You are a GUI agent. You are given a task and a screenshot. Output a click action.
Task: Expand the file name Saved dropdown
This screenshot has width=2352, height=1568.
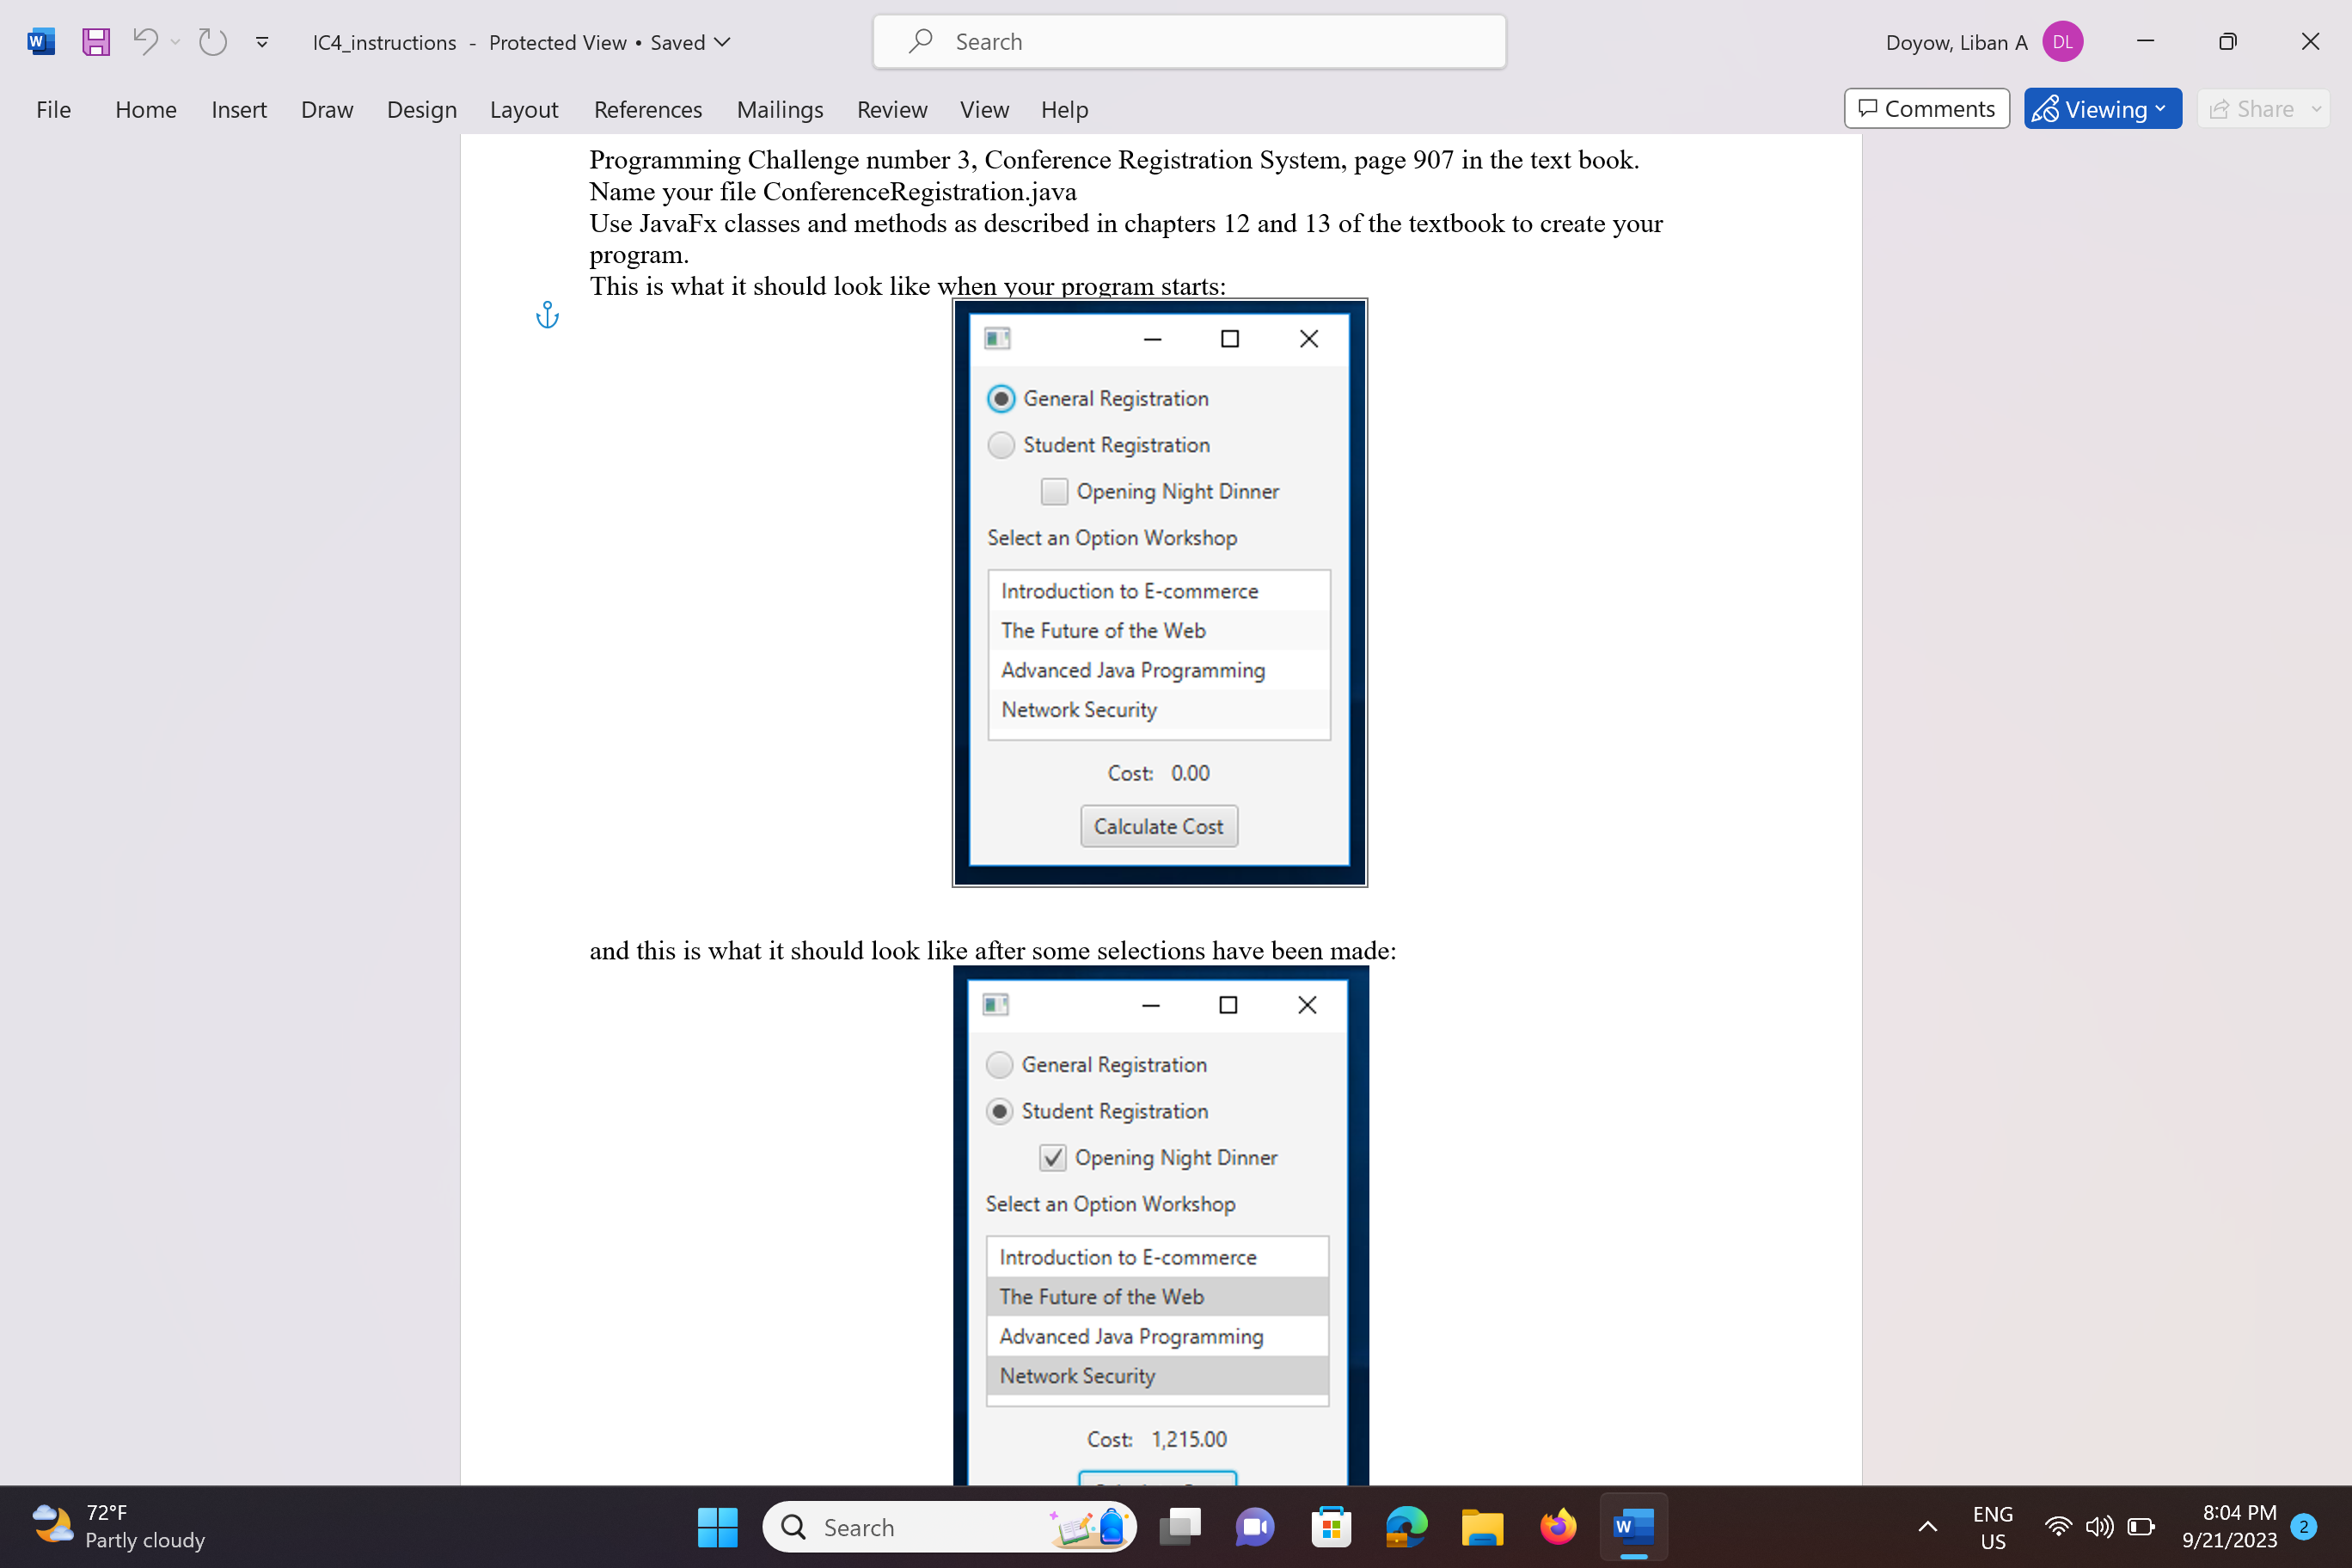click(723, 42)
